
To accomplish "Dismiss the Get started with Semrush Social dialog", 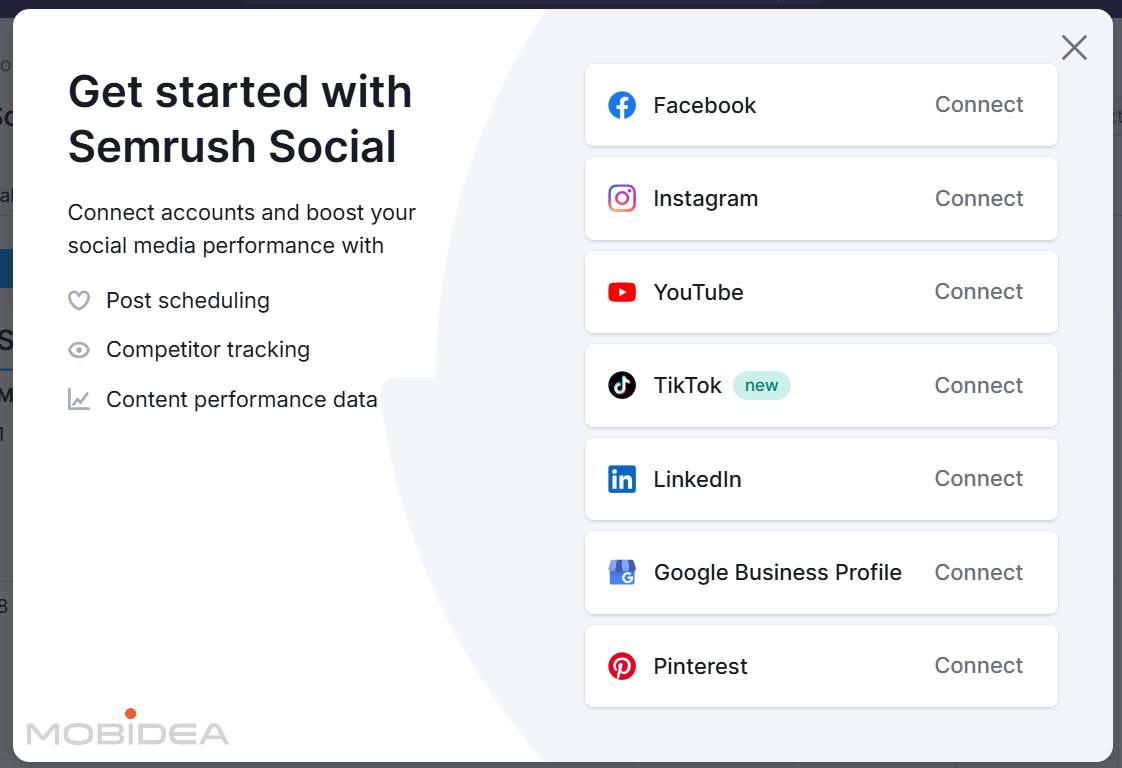I will pyautogui.click(x=1074, y=47).
